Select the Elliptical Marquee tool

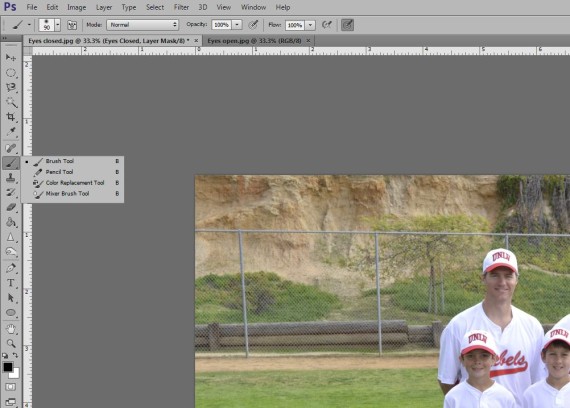point(11,73)
